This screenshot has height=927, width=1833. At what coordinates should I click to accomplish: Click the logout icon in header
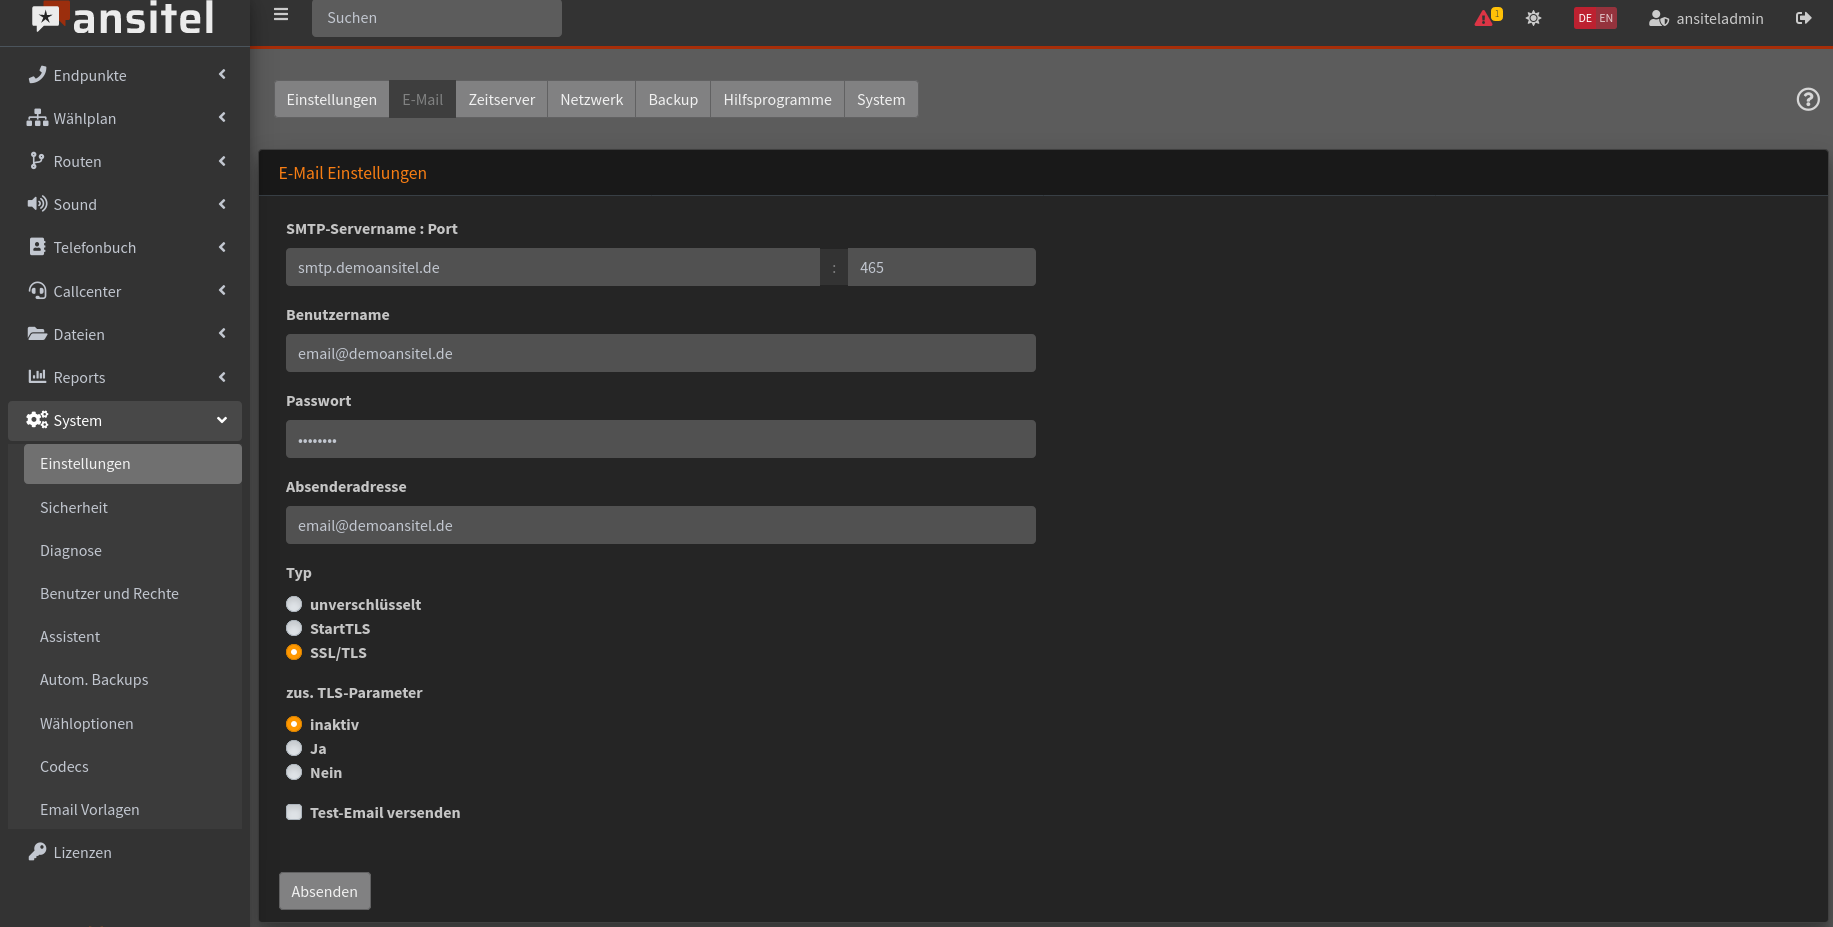click(1803, 18)
